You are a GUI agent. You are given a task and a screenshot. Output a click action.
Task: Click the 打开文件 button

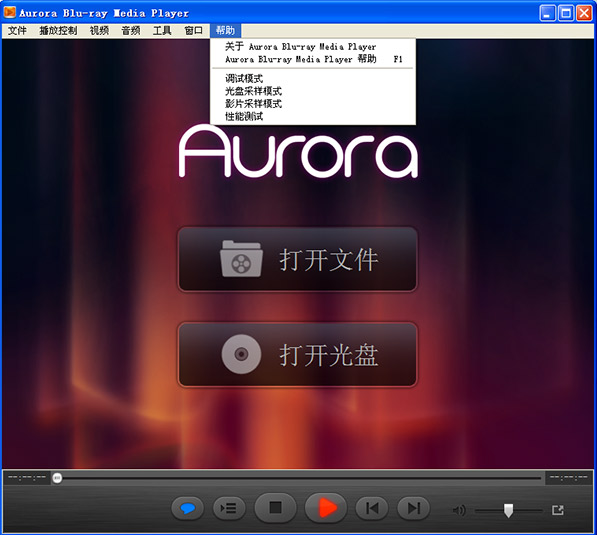[297, 260]
